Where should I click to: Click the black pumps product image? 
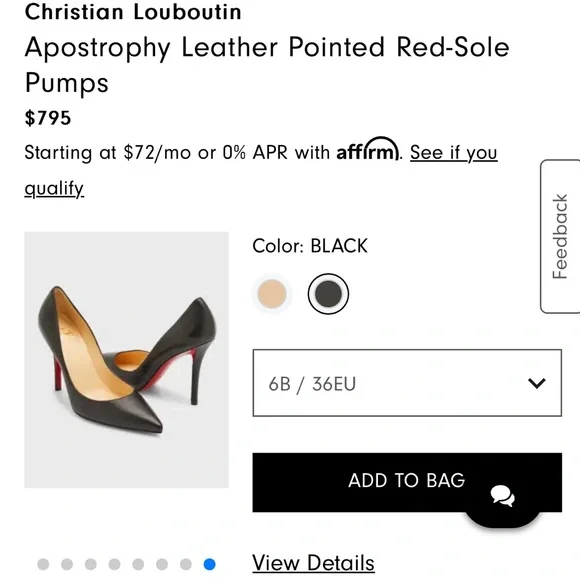127,360
